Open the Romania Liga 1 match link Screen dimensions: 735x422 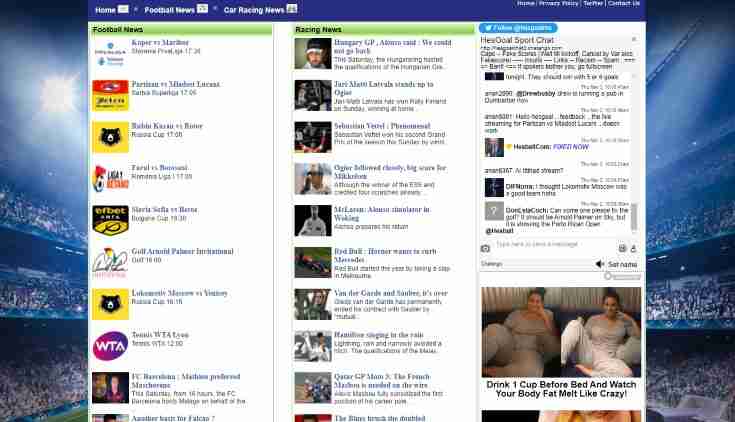point(159,167)
